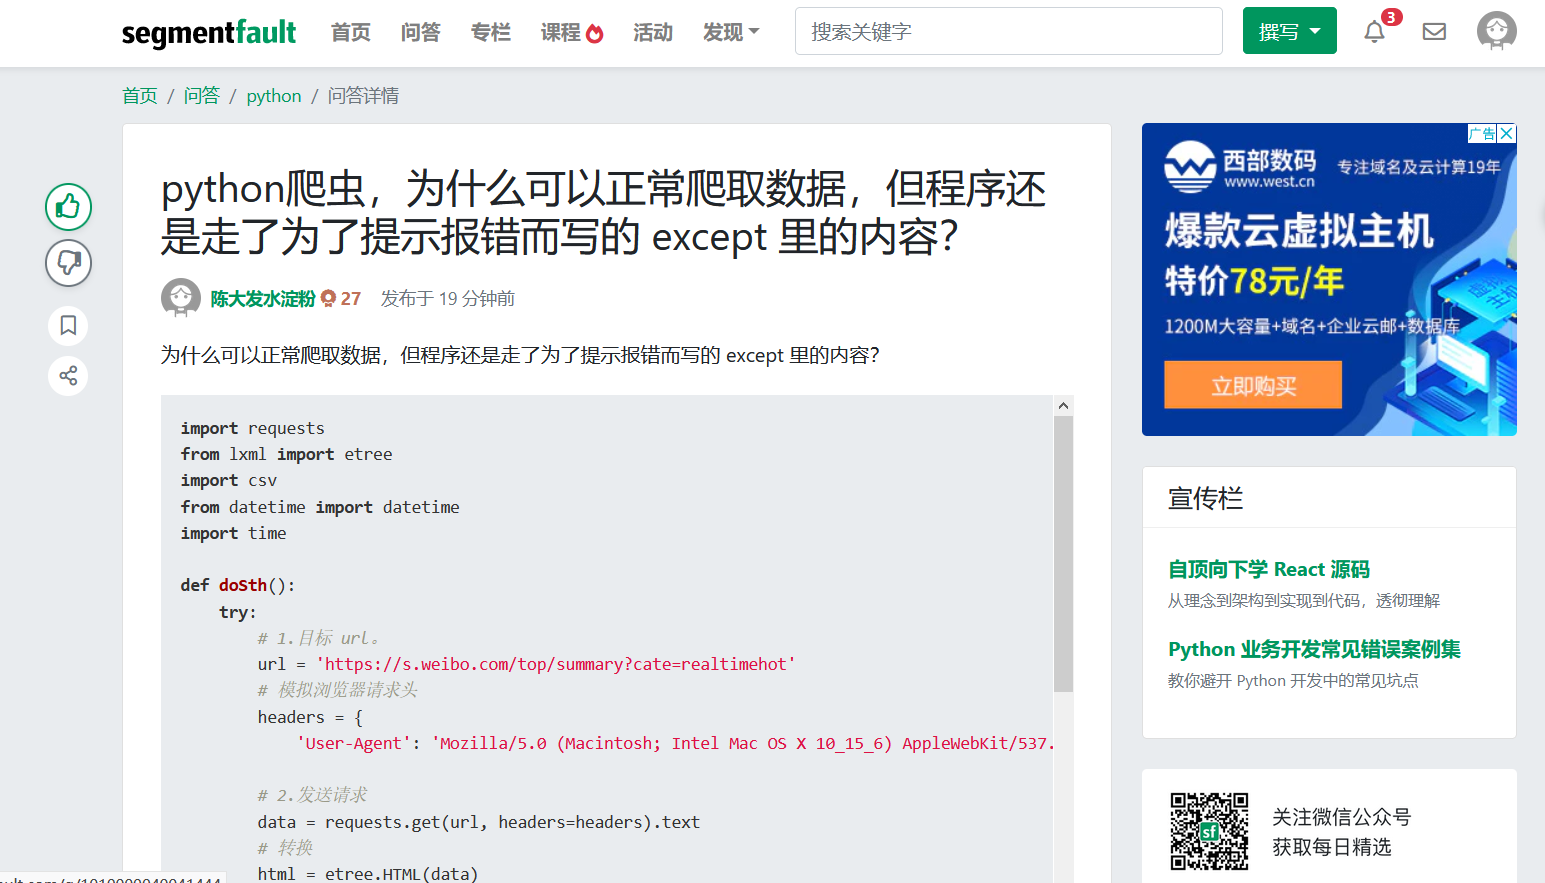1545x883 pixels.
Task: Go to 首页 in the top nav
Action: tap(351, 32)
